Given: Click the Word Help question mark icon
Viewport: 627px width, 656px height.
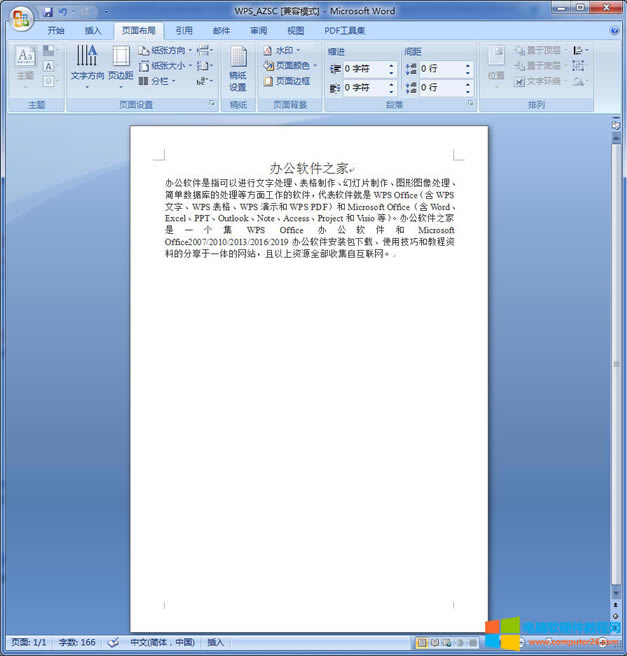Looking at the screenshot, I should [614, 31].
